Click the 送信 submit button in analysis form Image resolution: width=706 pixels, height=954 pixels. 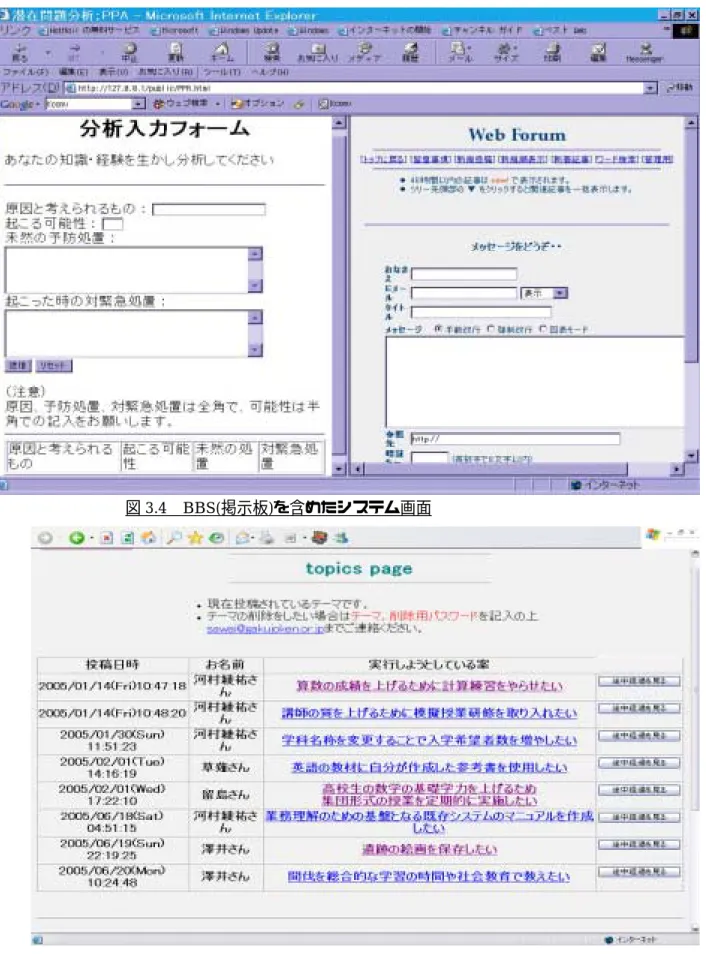pyautogui.click(x=18, y=366)
